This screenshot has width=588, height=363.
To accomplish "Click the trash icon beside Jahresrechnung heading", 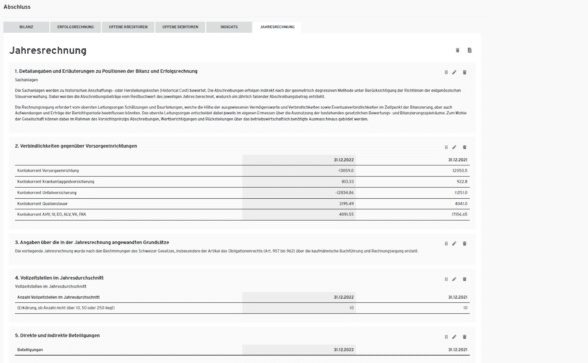I will click(x=458, y=50).
